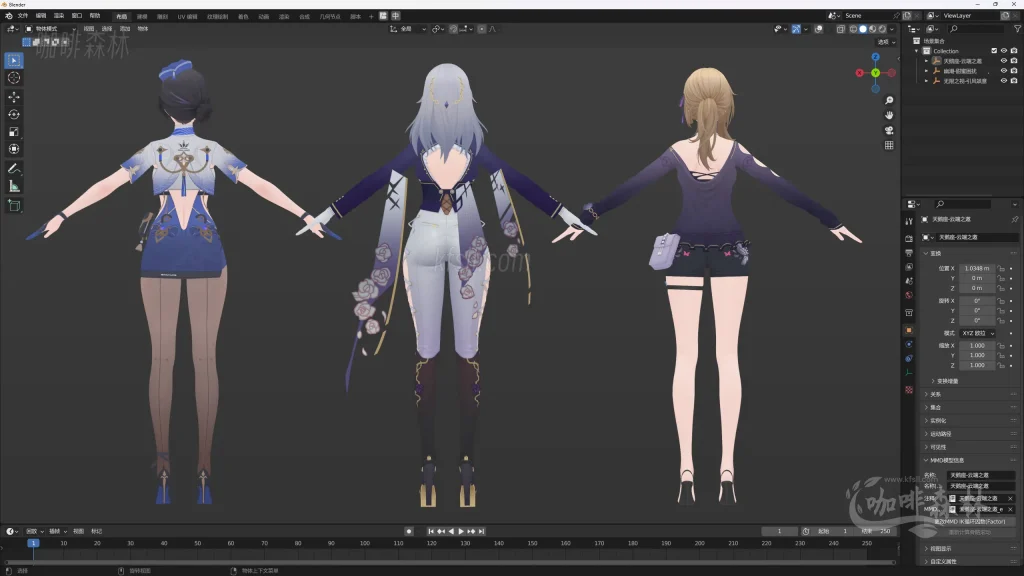
Task: Select the Transform tool
Action: pyautogui.click(x=14, y=149)
